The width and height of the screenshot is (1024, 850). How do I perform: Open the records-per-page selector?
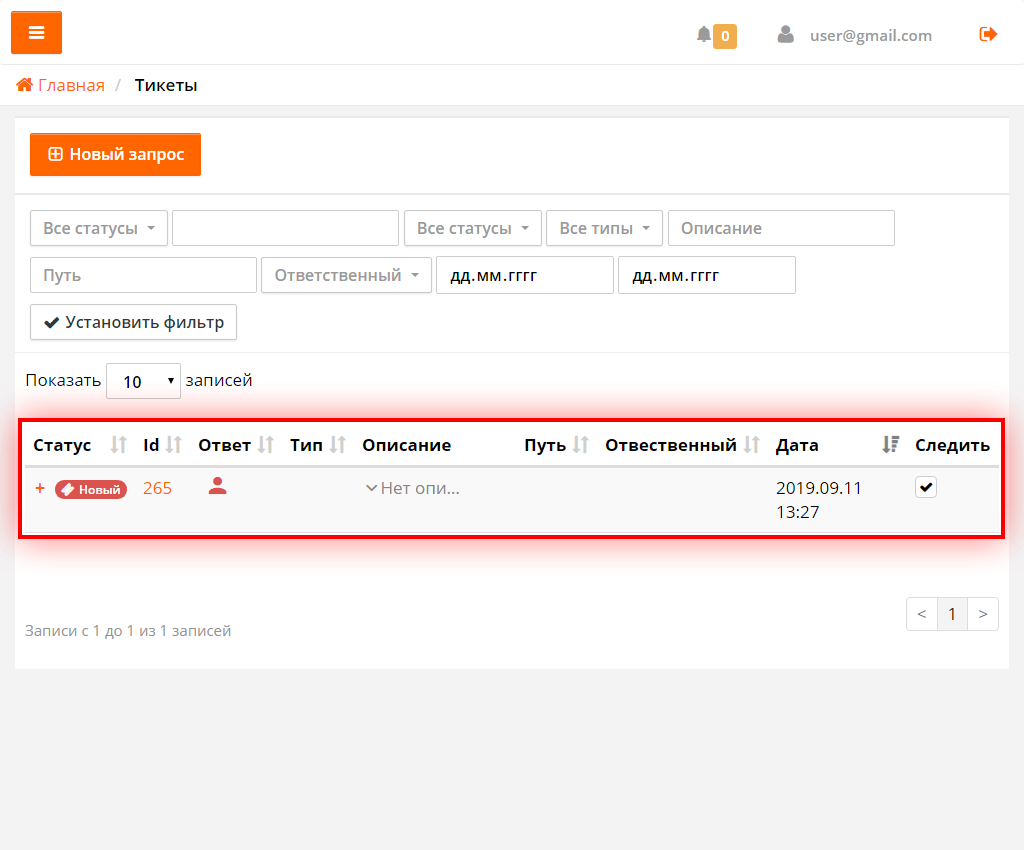click(143, 381)
